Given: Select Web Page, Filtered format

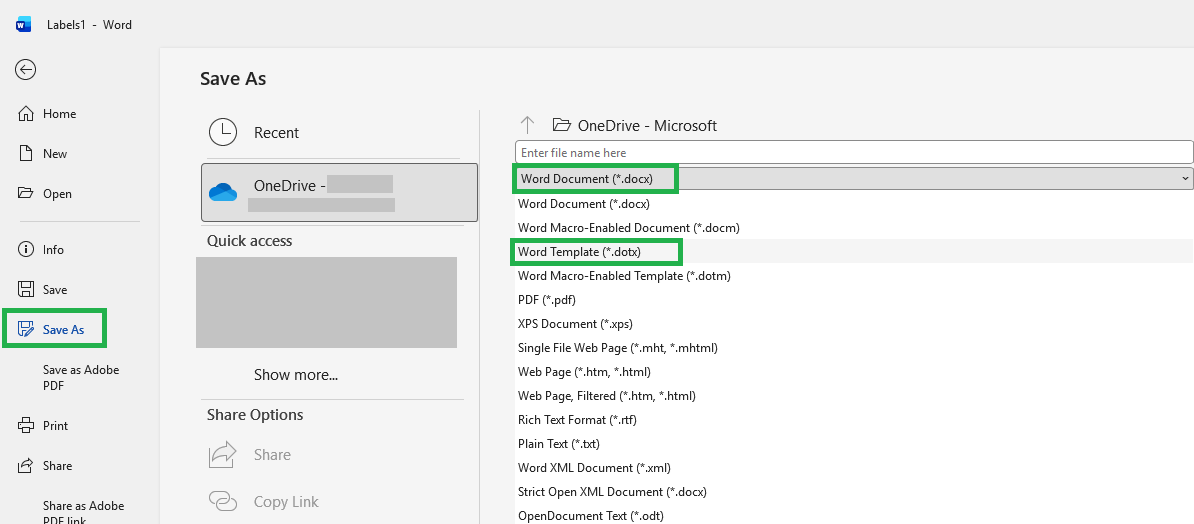Looking at the screenshot, I should 854,395.
